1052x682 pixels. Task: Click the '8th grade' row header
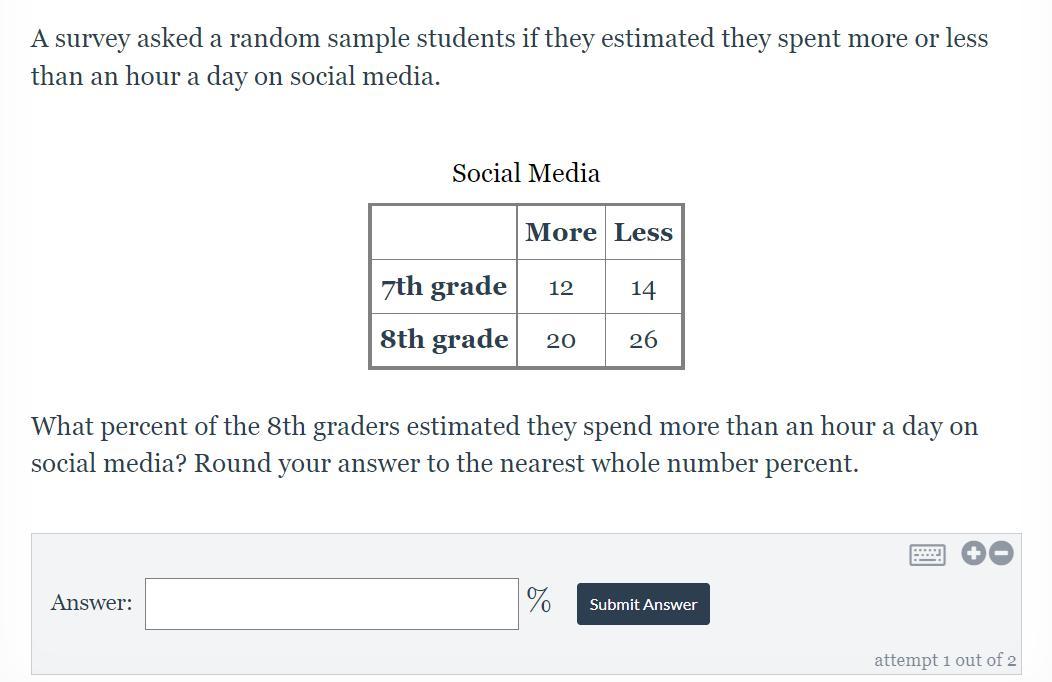click(443, 339)
